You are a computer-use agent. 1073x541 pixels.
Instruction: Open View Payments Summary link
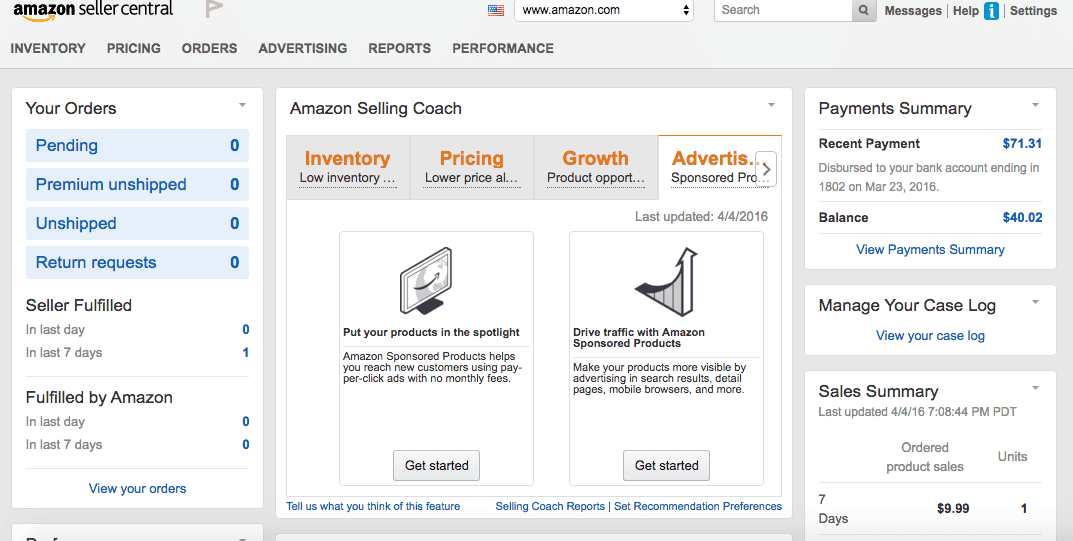tap(930, 249)
